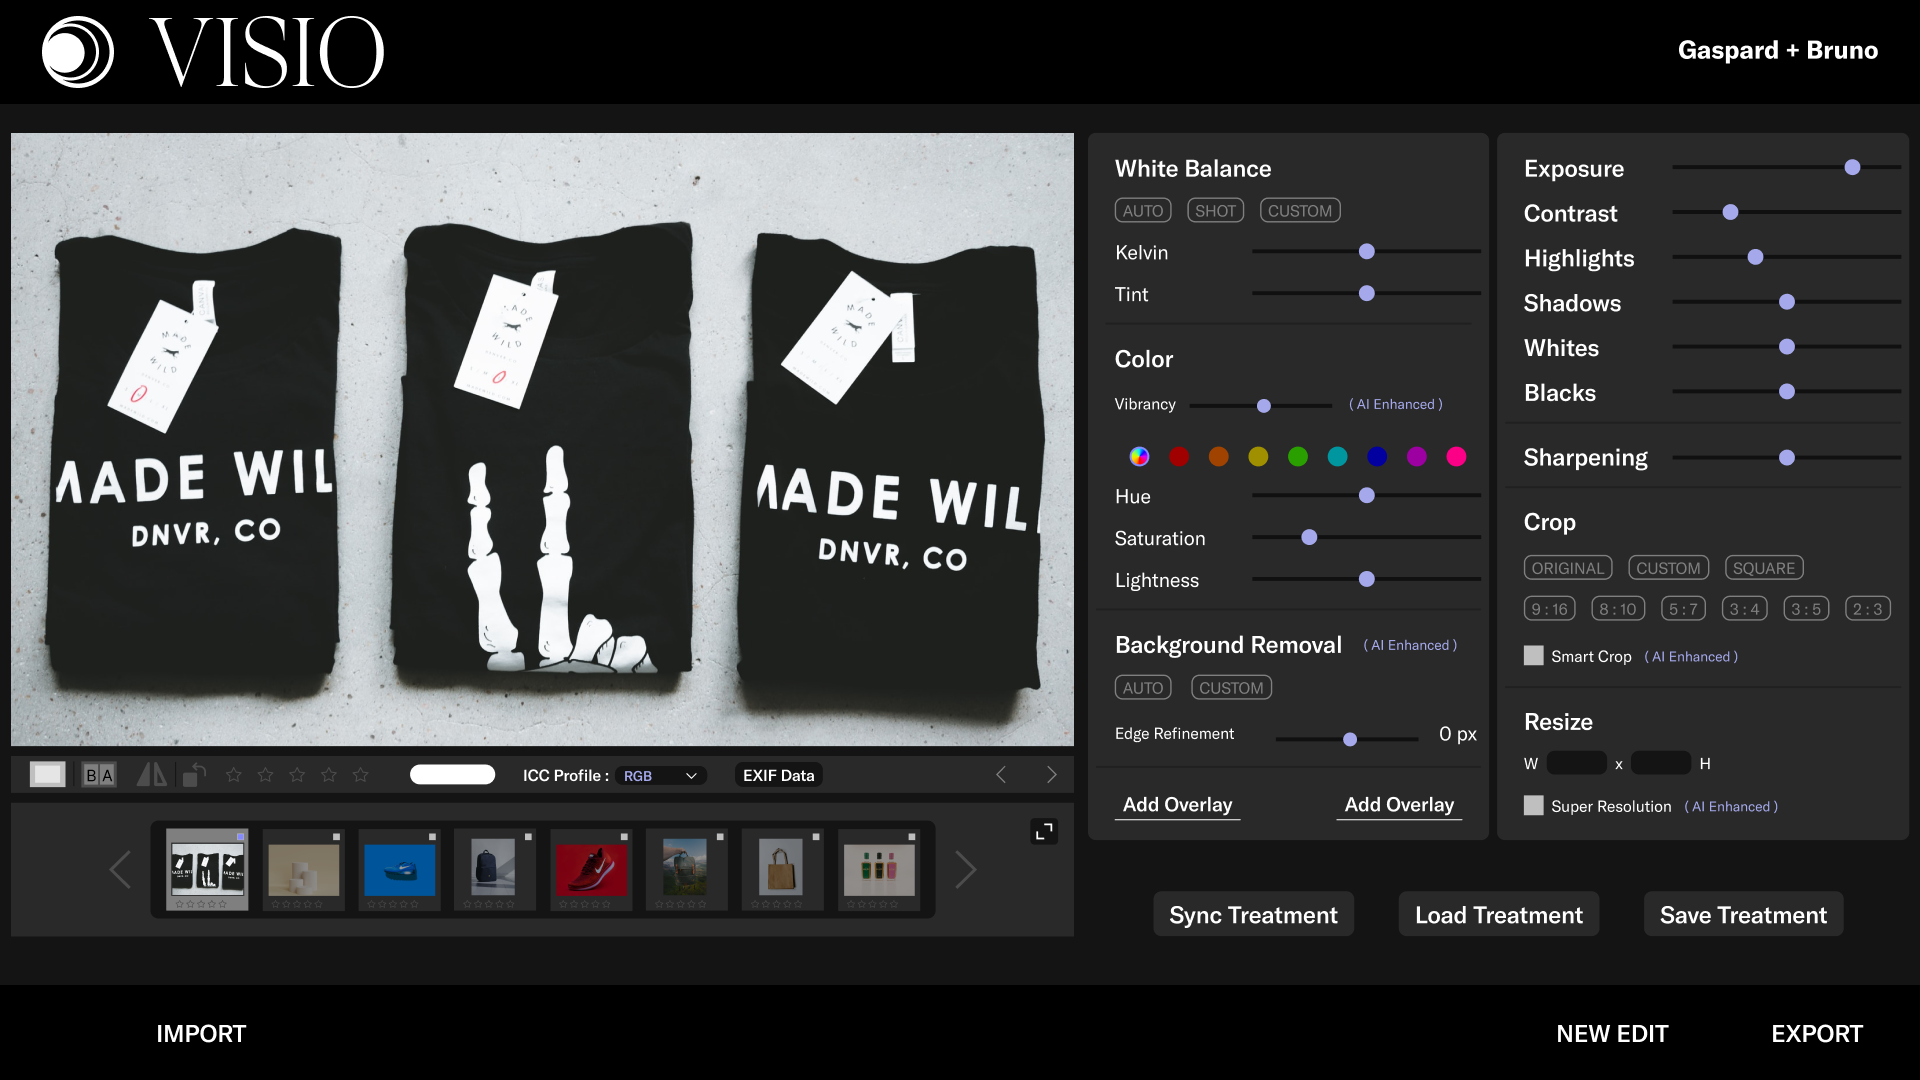Click the Kelvin slider handle
This screenshot has height=1080, width=1920.
(1367, 252)
